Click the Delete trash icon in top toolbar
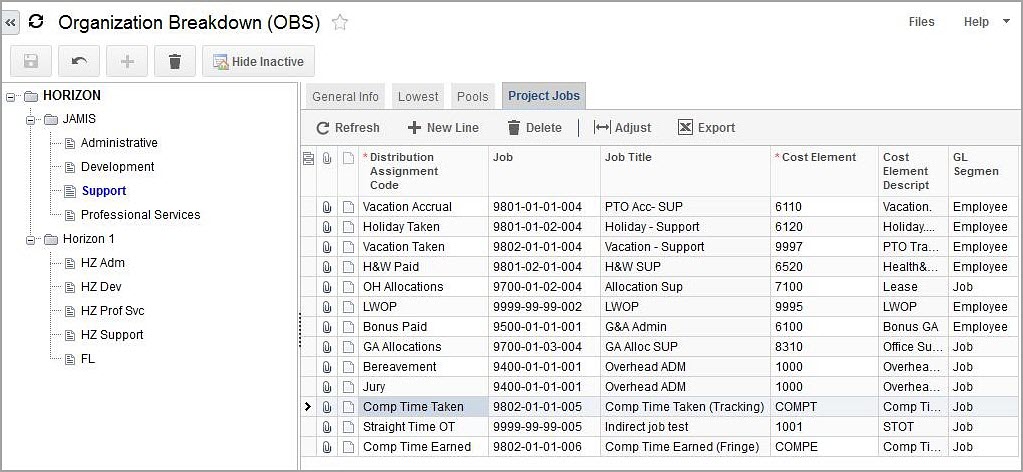Image resolution: width=1023 pixels, height=472 pixels. click(x=175, y=62)
